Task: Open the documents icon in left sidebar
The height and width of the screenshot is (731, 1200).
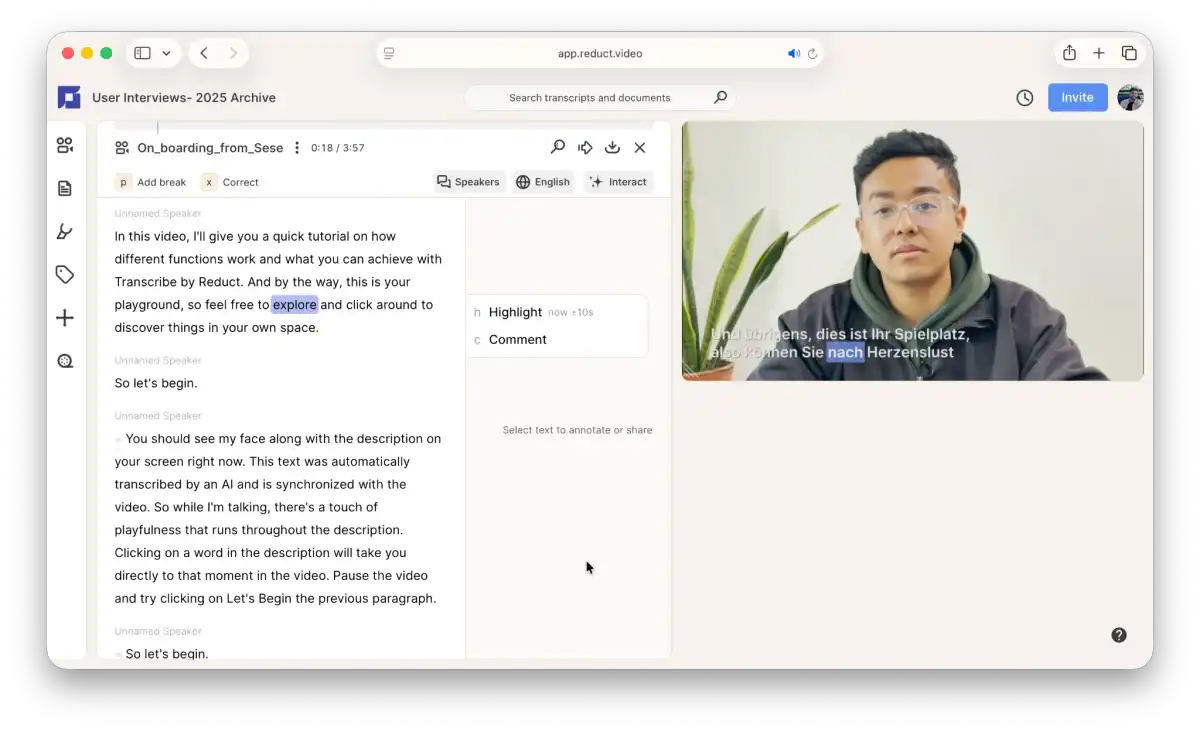Action: pos(65,188)
